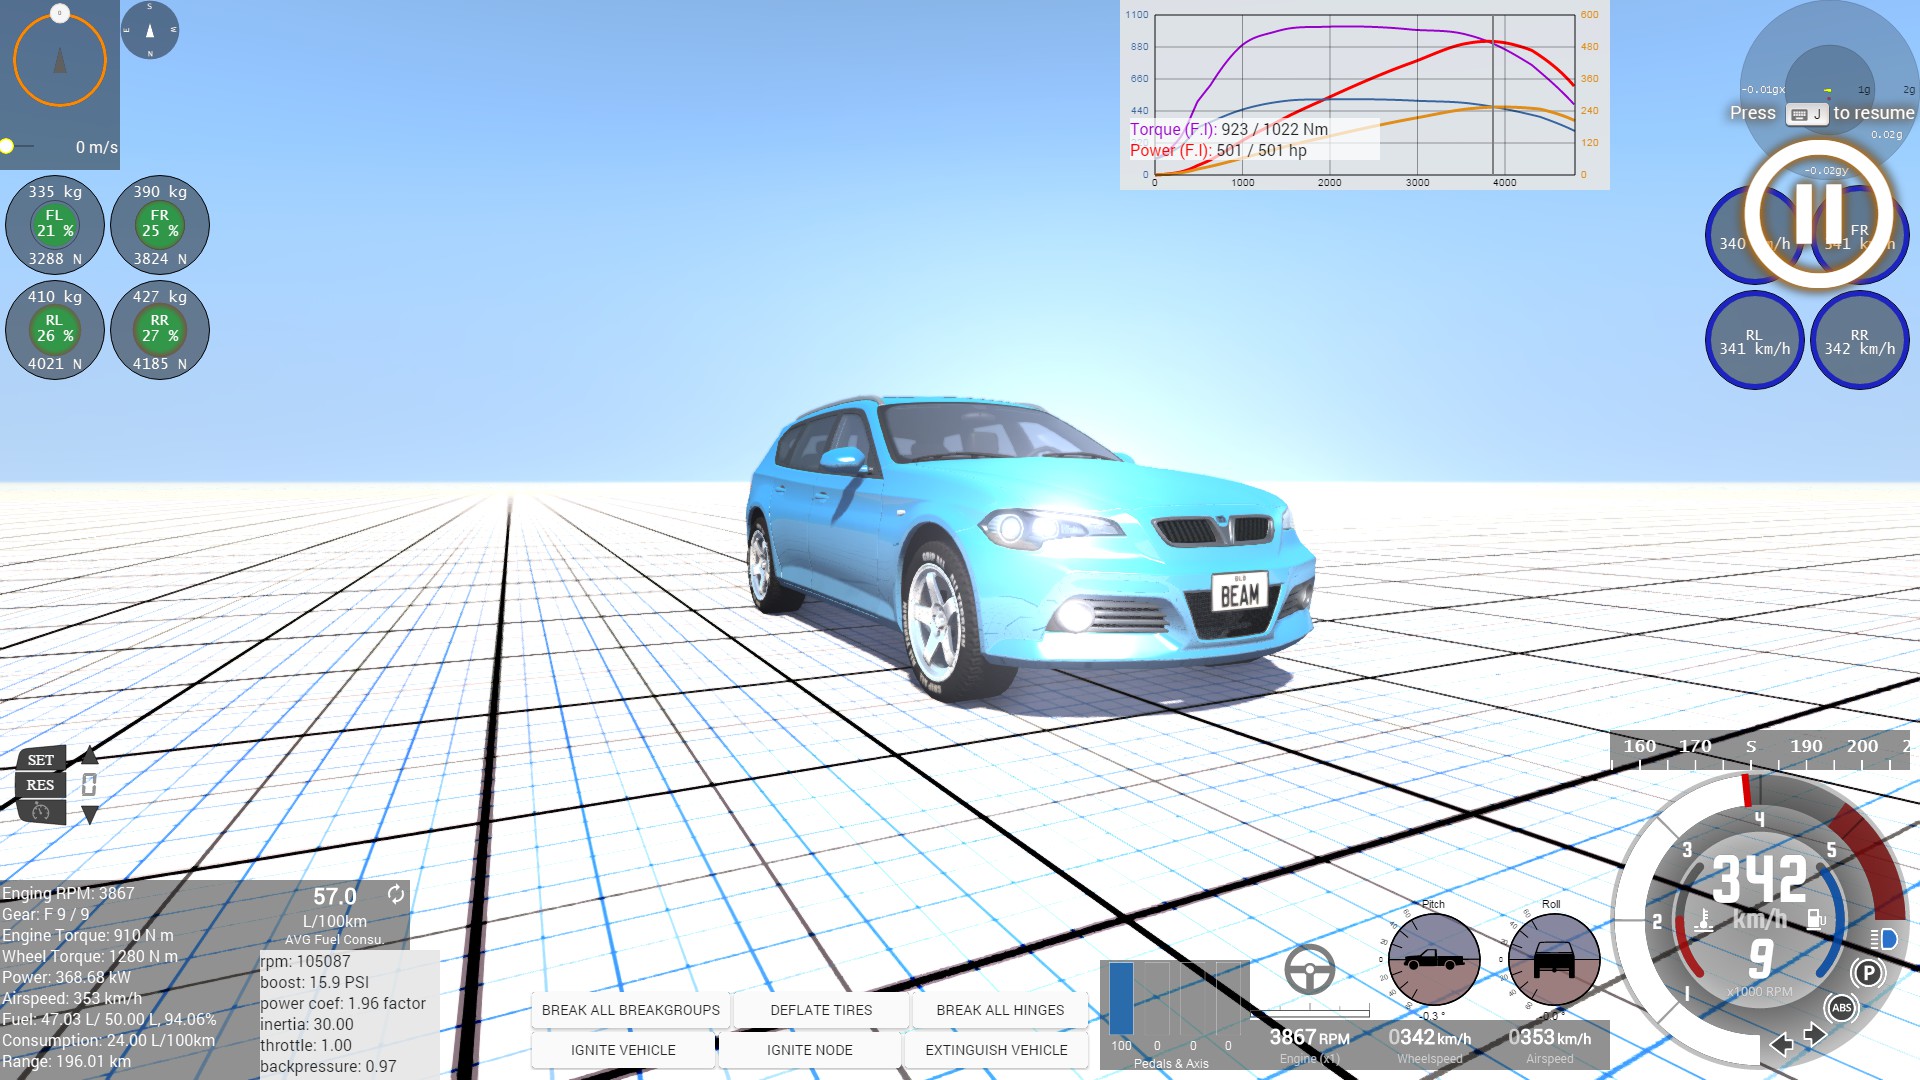Click the compass navigation icon
This screenshot has width=1920, height=1080.
[x=150, y=30]
